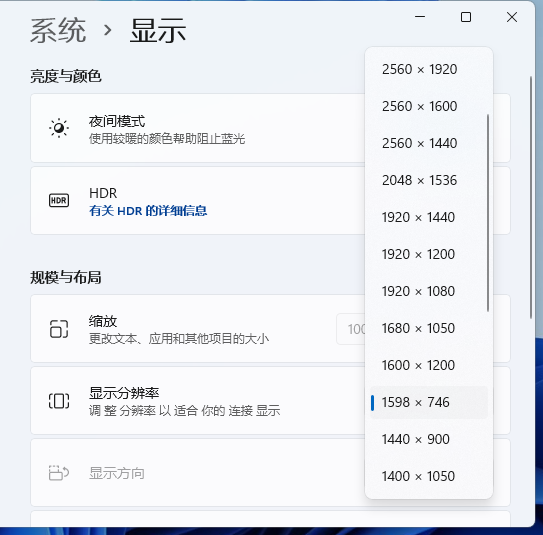Minimize the Settings window
543x535 pixels.
(x=420, y=17)
